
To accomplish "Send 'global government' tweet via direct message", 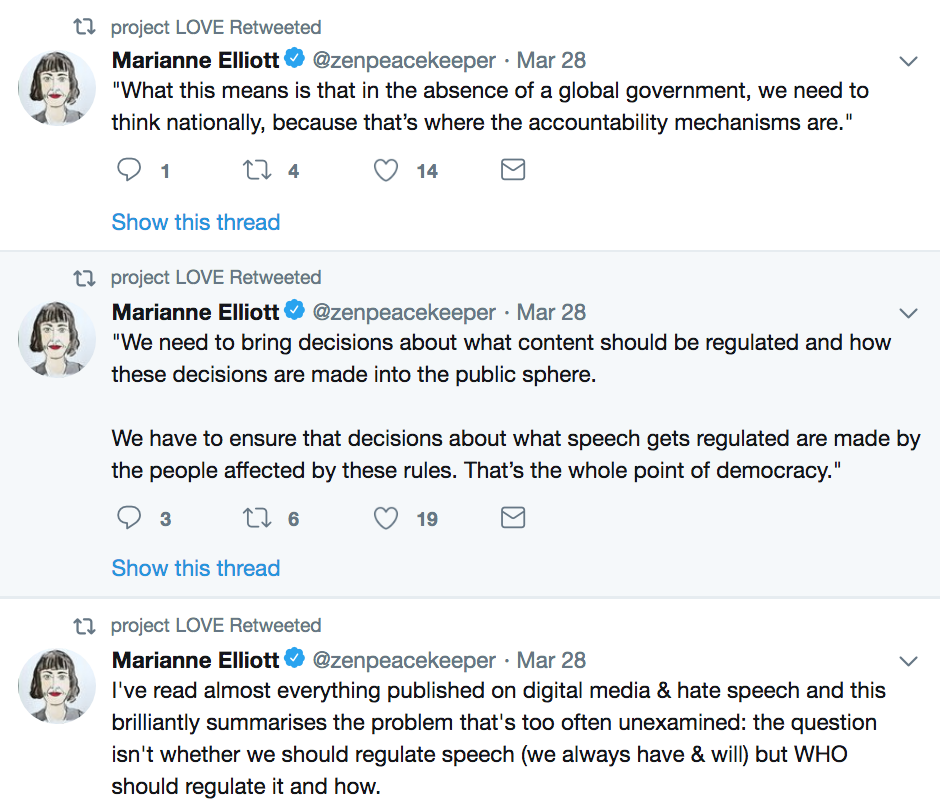I will click(x=513, y=170).
